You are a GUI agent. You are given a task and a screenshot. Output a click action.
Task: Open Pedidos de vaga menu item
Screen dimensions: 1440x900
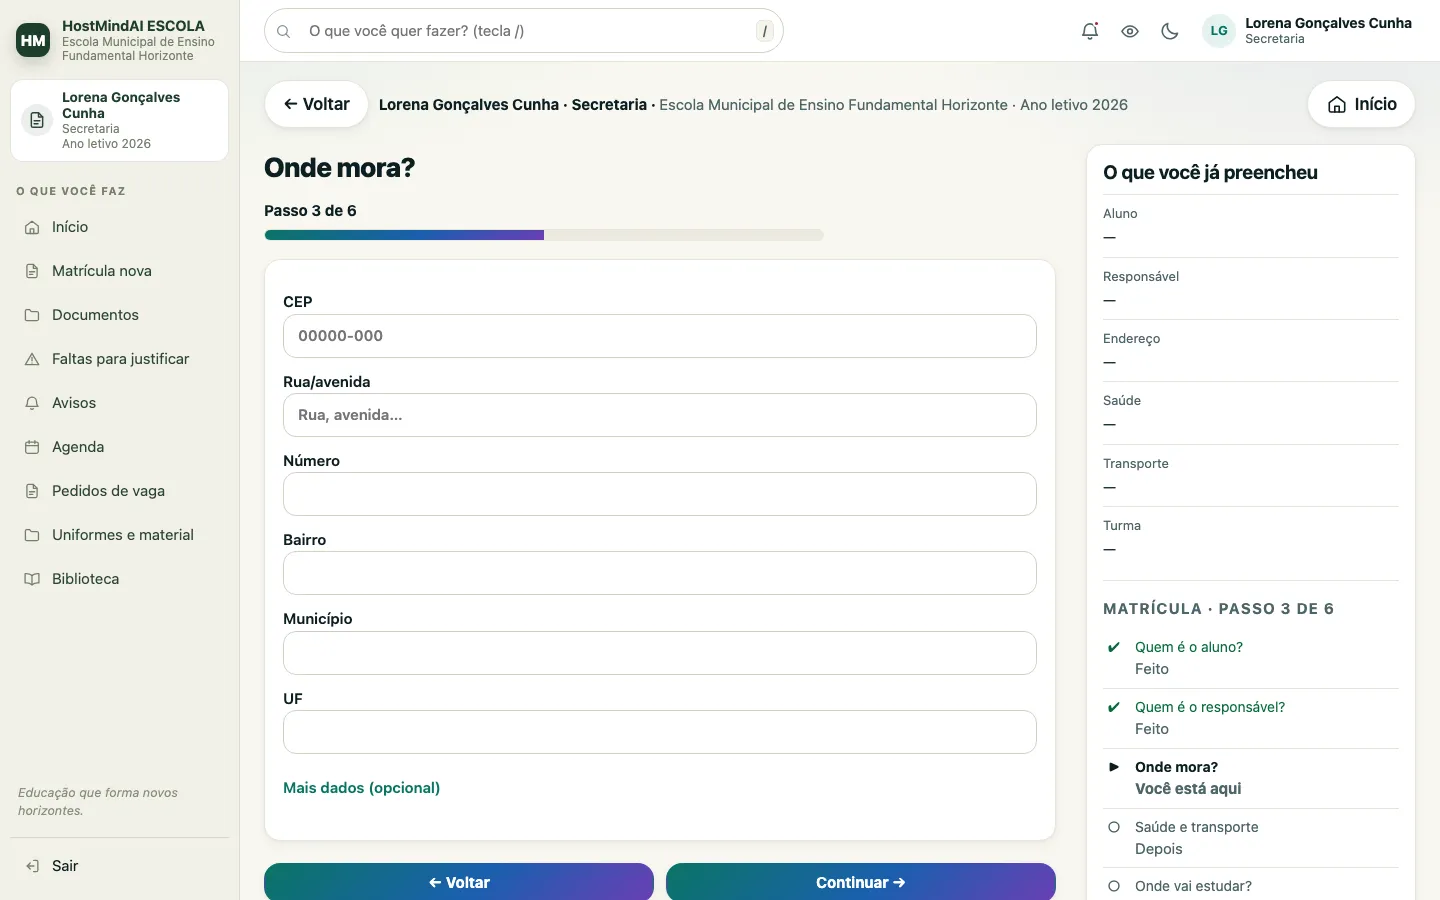point(120,491)
